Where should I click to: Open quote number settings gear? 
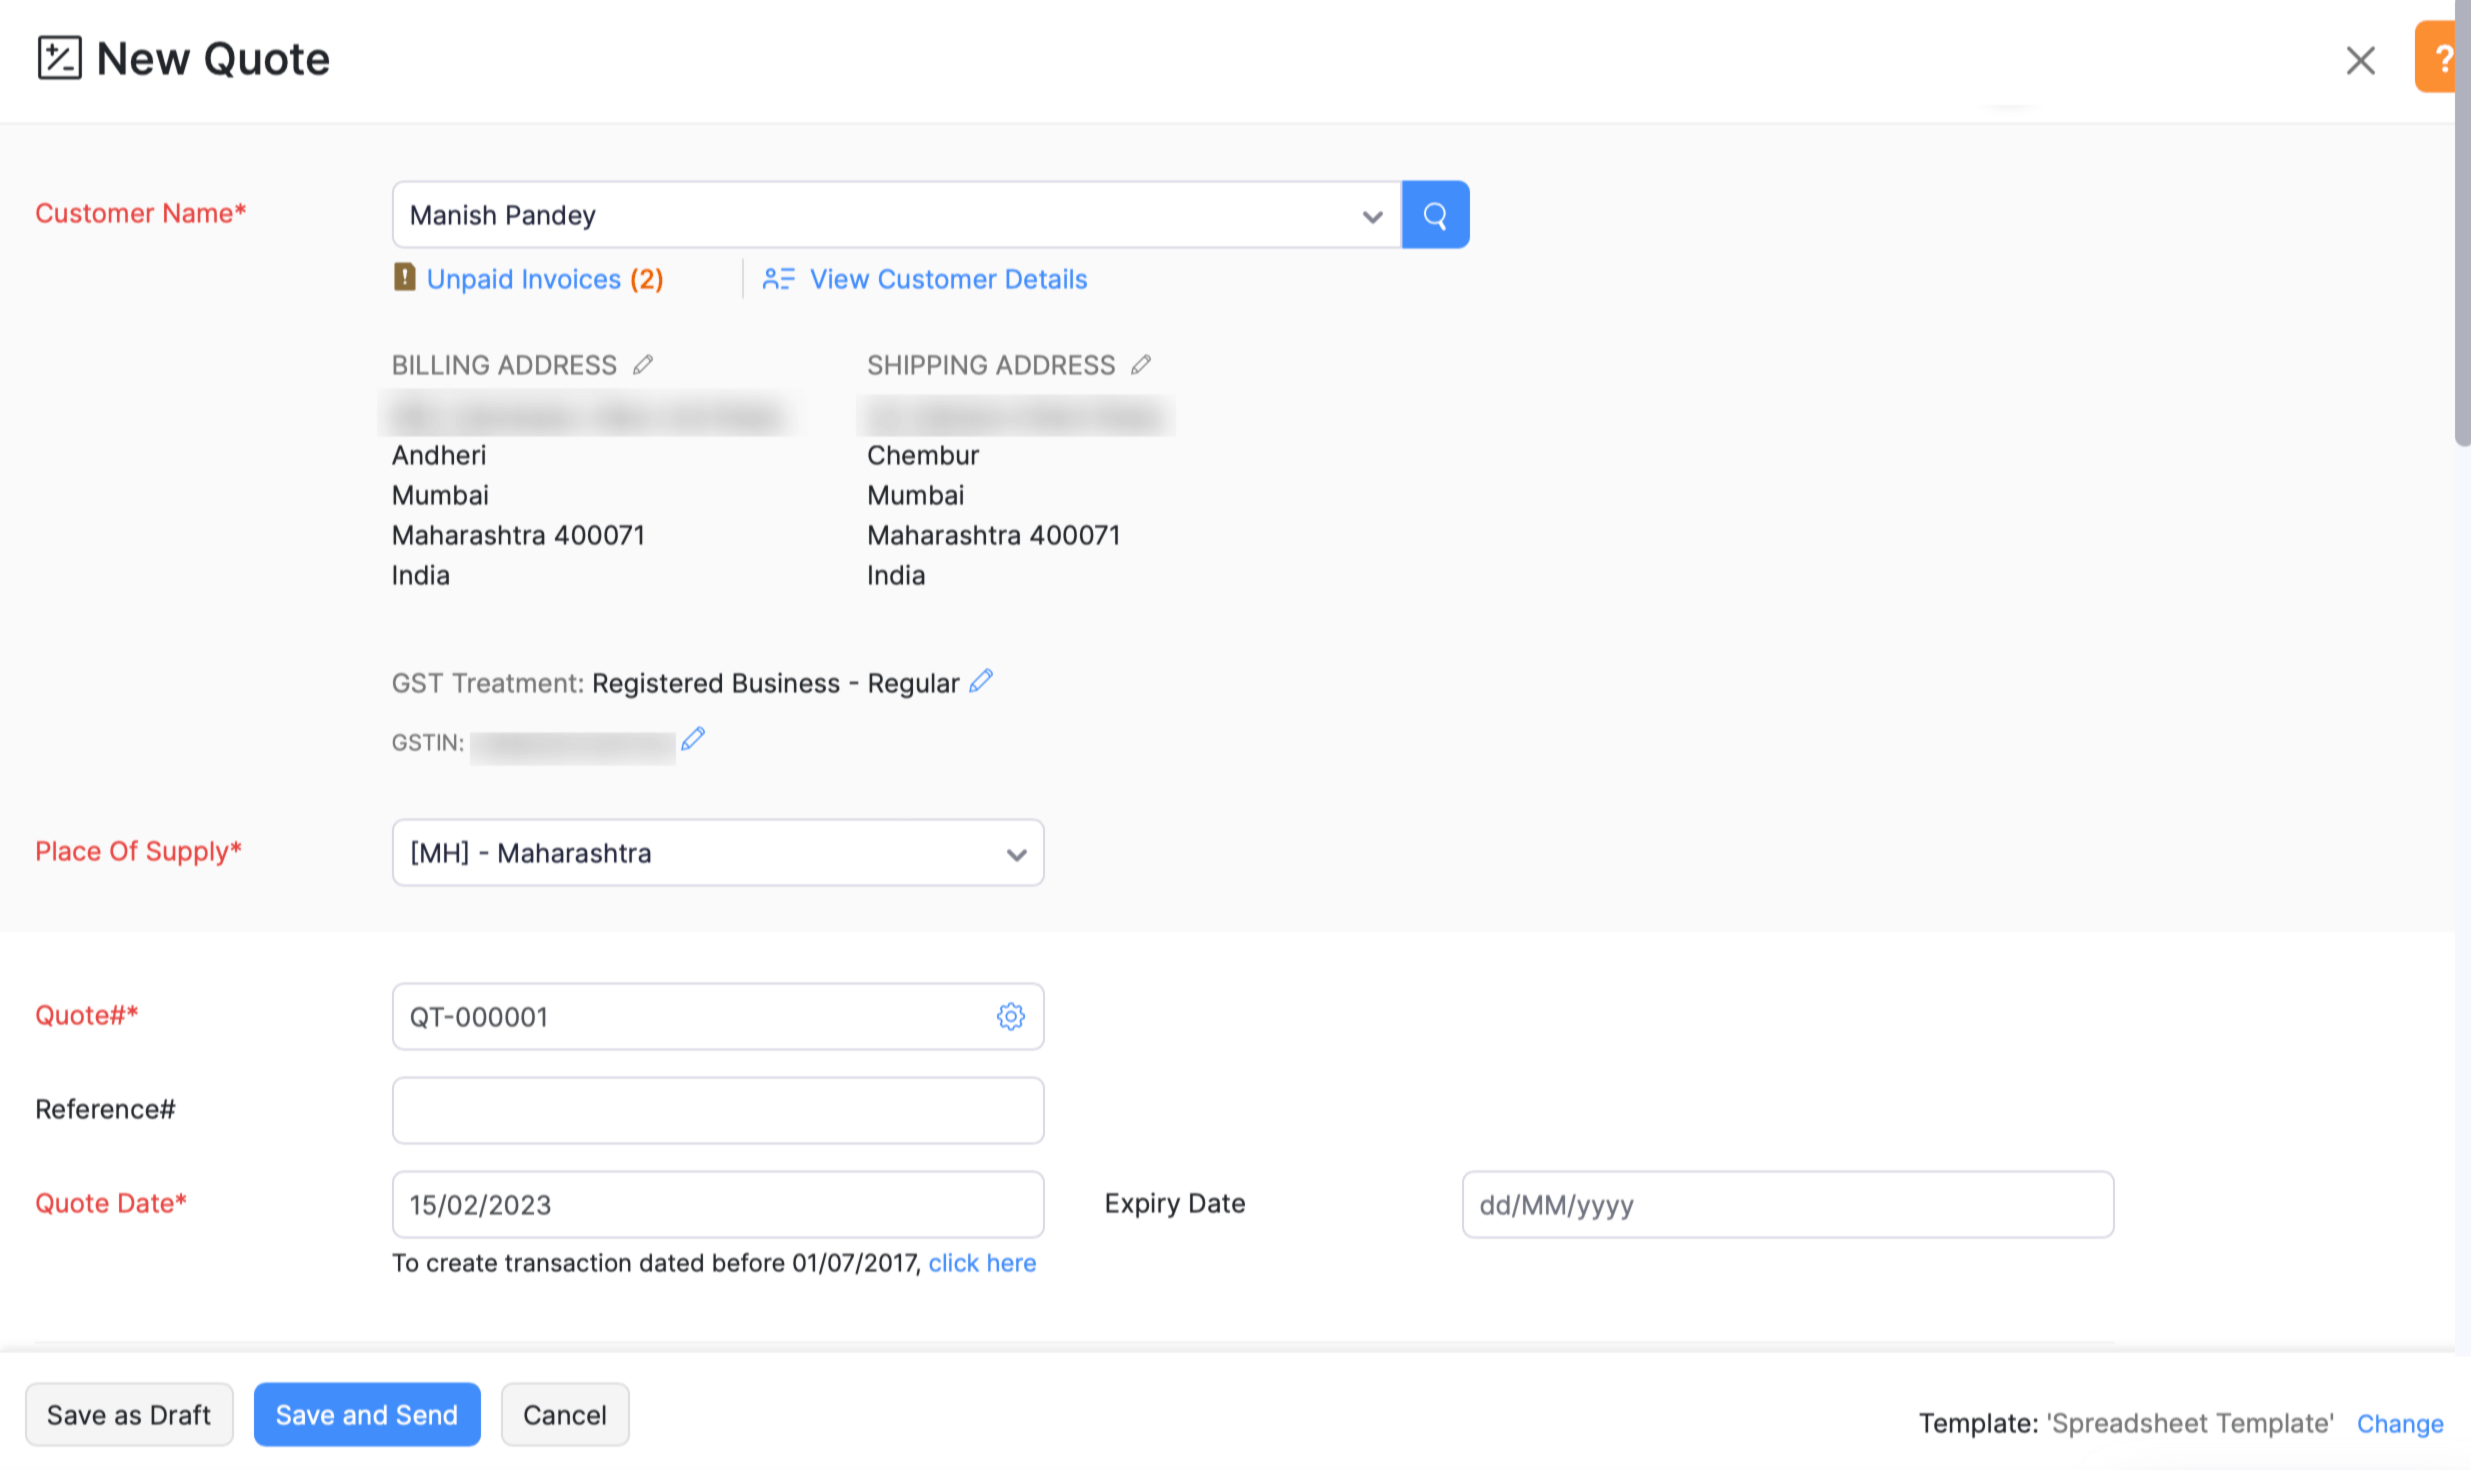[x=1010, y=1016]
